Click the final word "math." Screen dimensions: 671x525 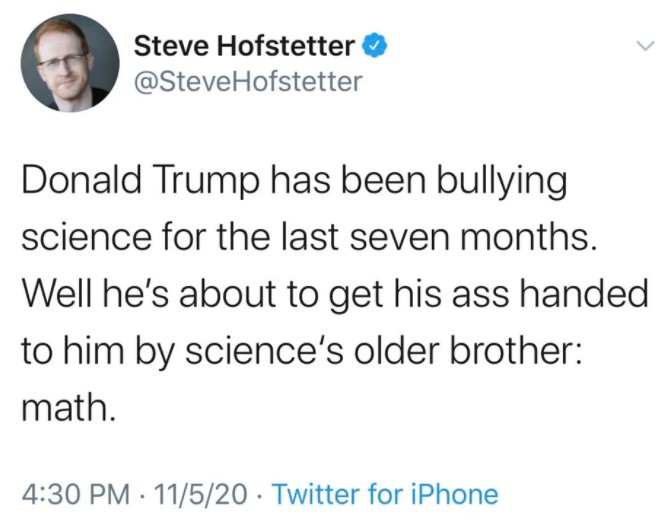point(68,406)
